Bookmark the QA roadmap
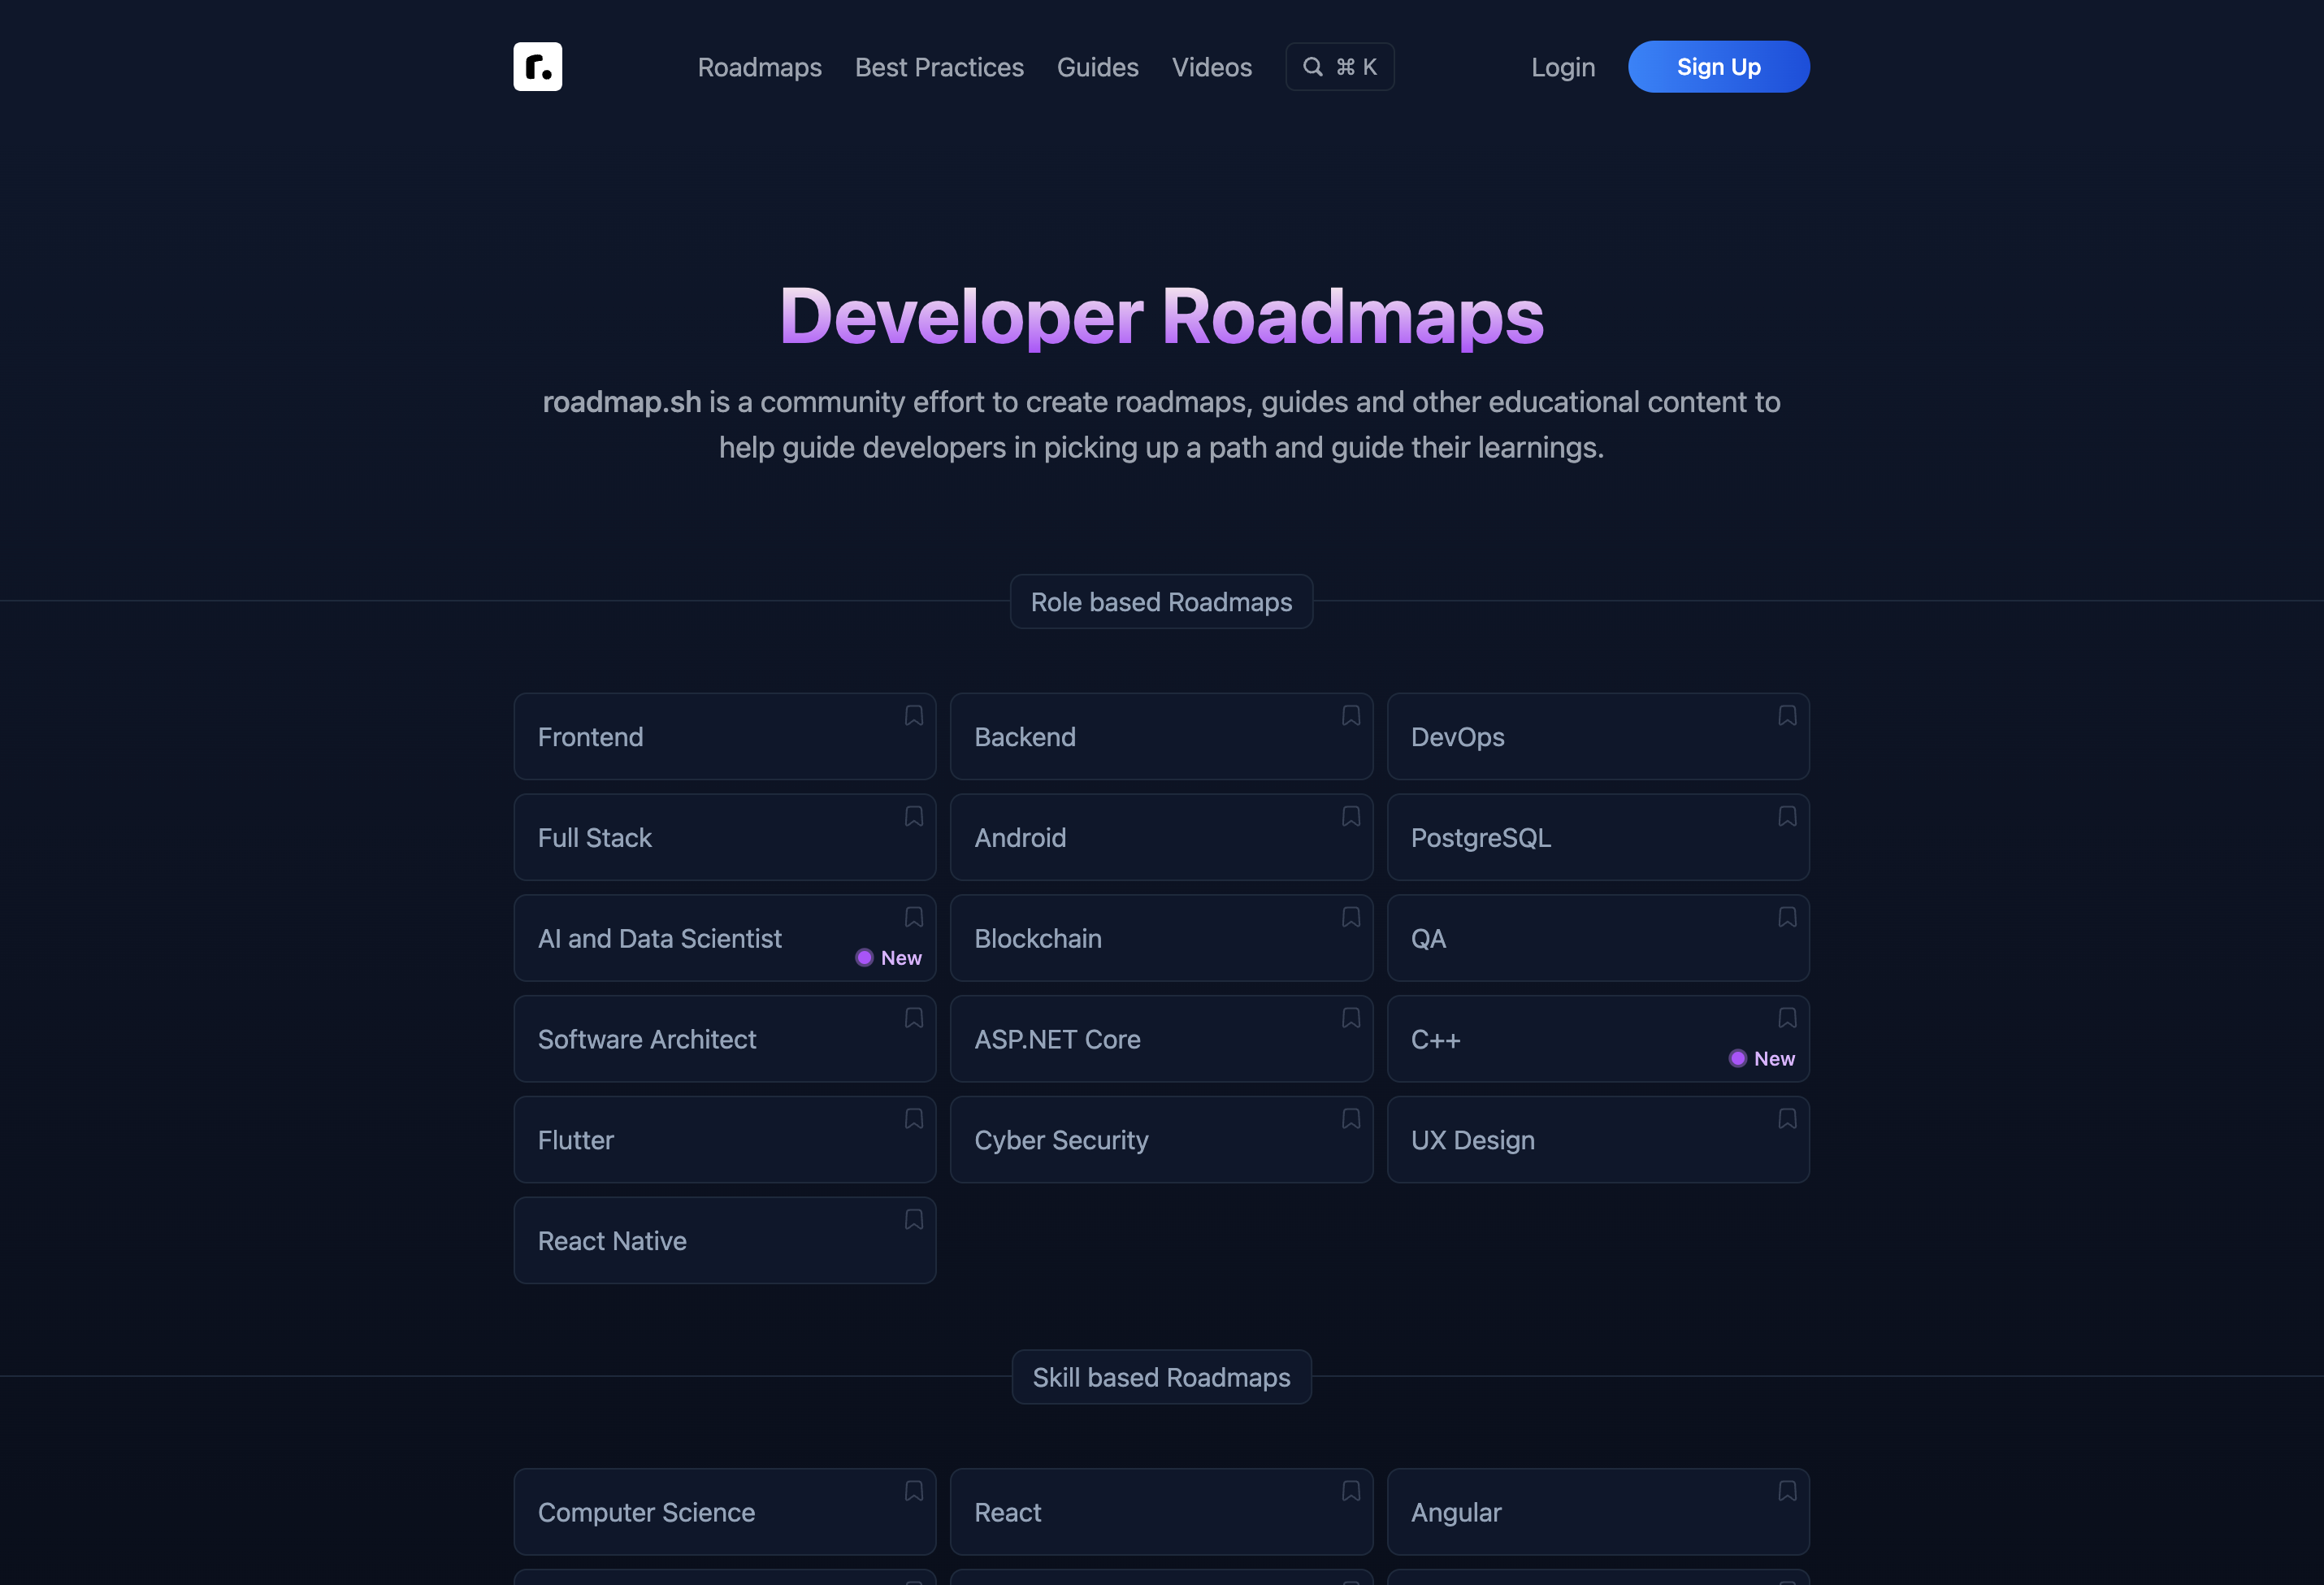 tap(1786, 918)
